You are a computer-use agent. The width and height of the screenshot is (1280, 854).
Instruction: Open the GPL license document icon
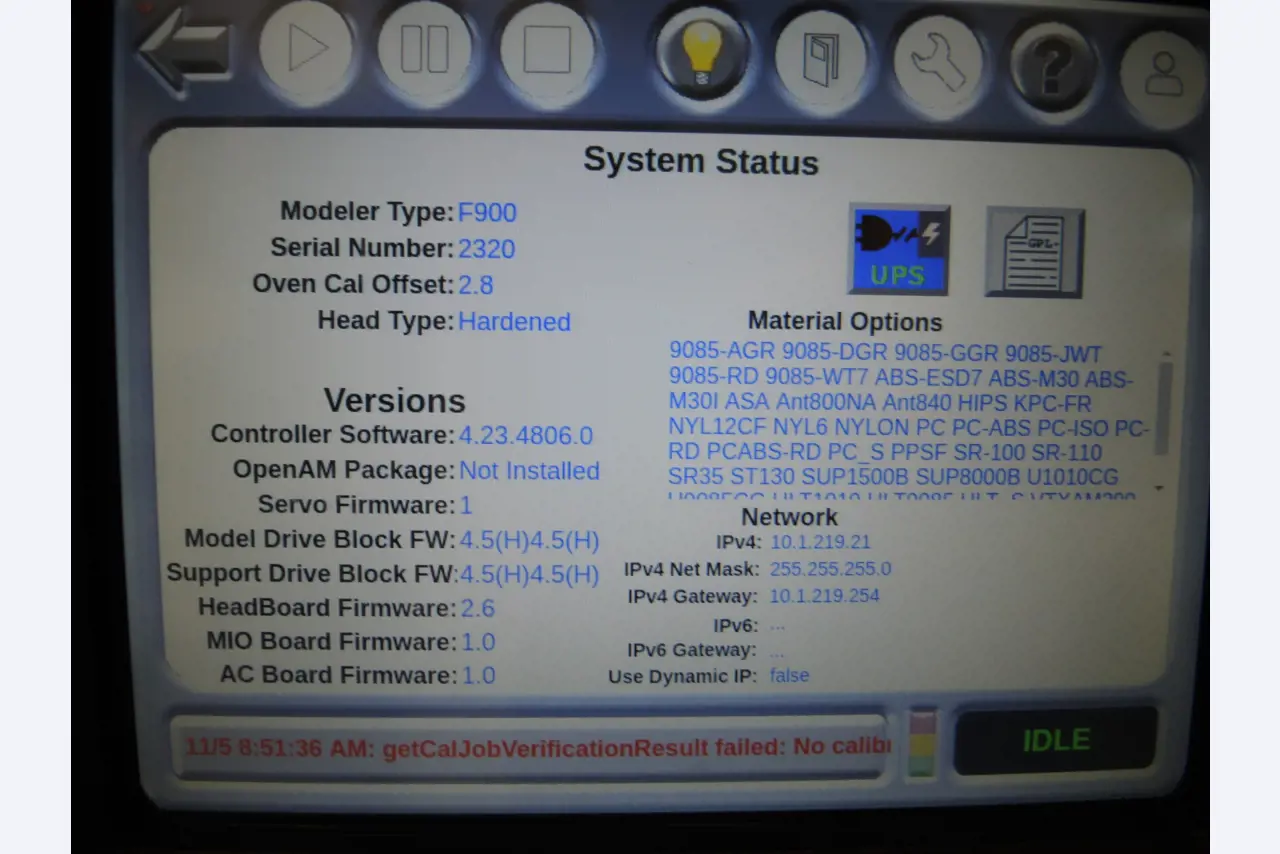[1034, 251]
